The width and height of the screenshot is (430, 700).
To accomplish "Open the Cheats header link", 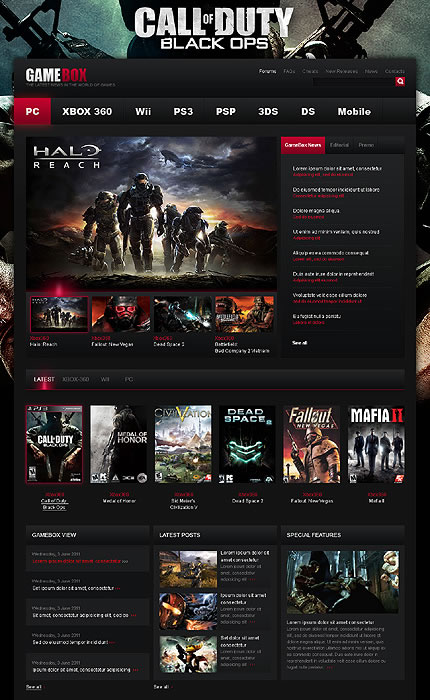I will pos(310,71).
